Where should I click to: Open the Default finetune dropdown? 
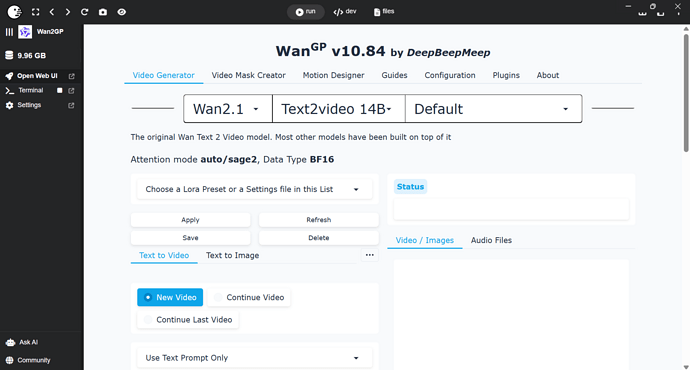(x=493, y=109)
